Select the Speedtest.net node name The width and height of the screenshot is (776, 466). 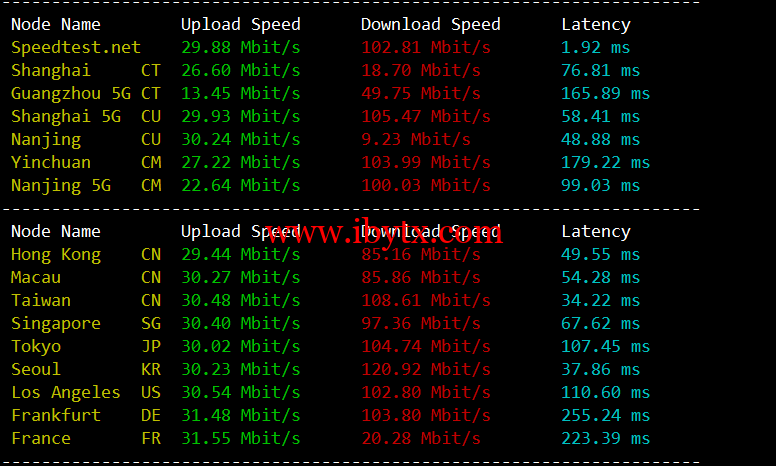[76, 47]
